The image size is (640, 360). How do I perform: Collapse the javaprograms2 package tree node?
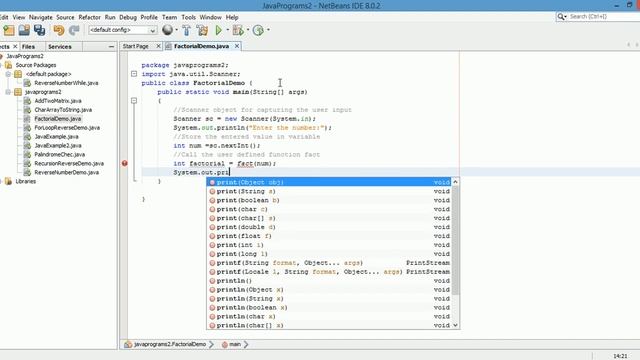[x=8, y=92]
